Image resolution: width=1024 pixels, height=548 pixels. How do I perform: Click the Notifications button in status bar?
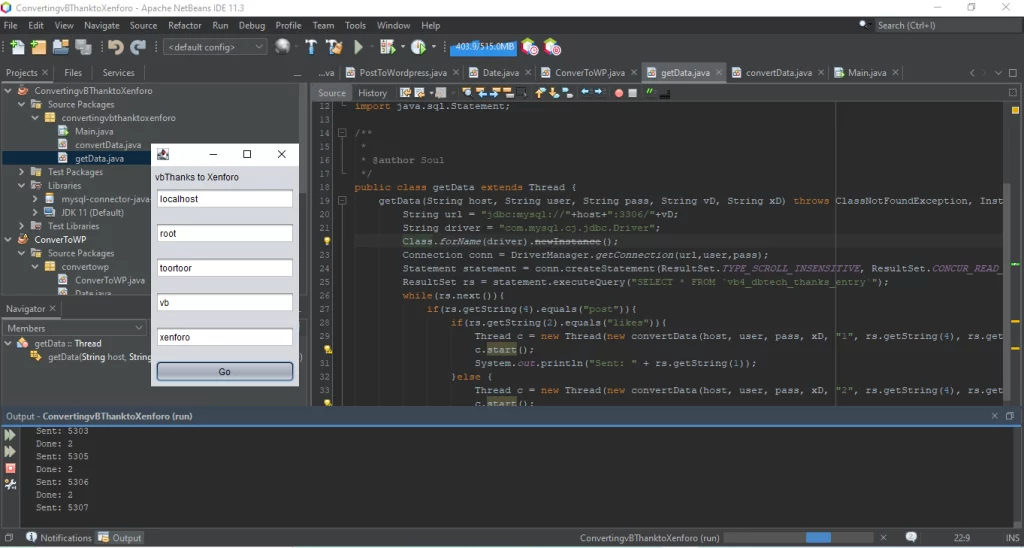[x=59, y=538]
